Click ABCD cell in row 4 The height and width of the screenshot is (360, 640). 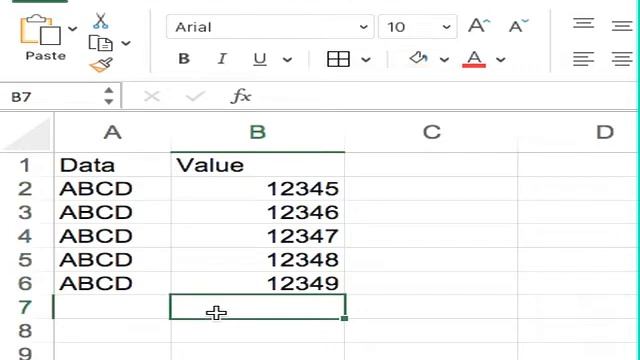[112, 236]
